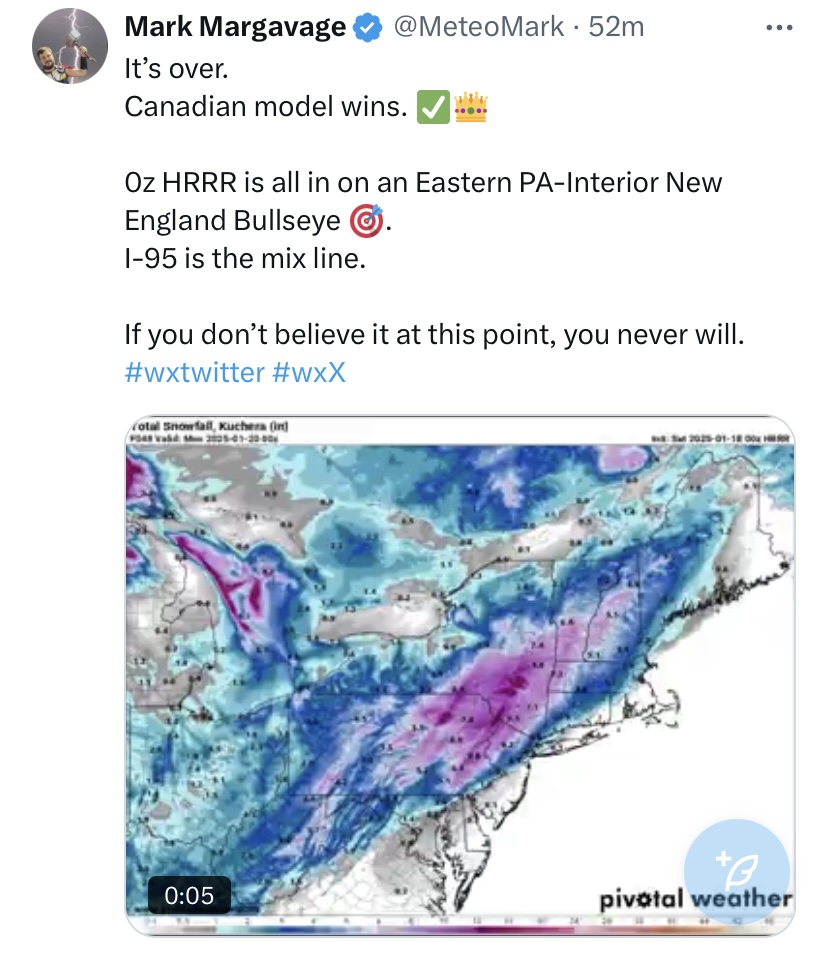This screenshot has width=828, height=953.
Task: Open the Mark Margavage display name
Action: [x=235, y=27]
